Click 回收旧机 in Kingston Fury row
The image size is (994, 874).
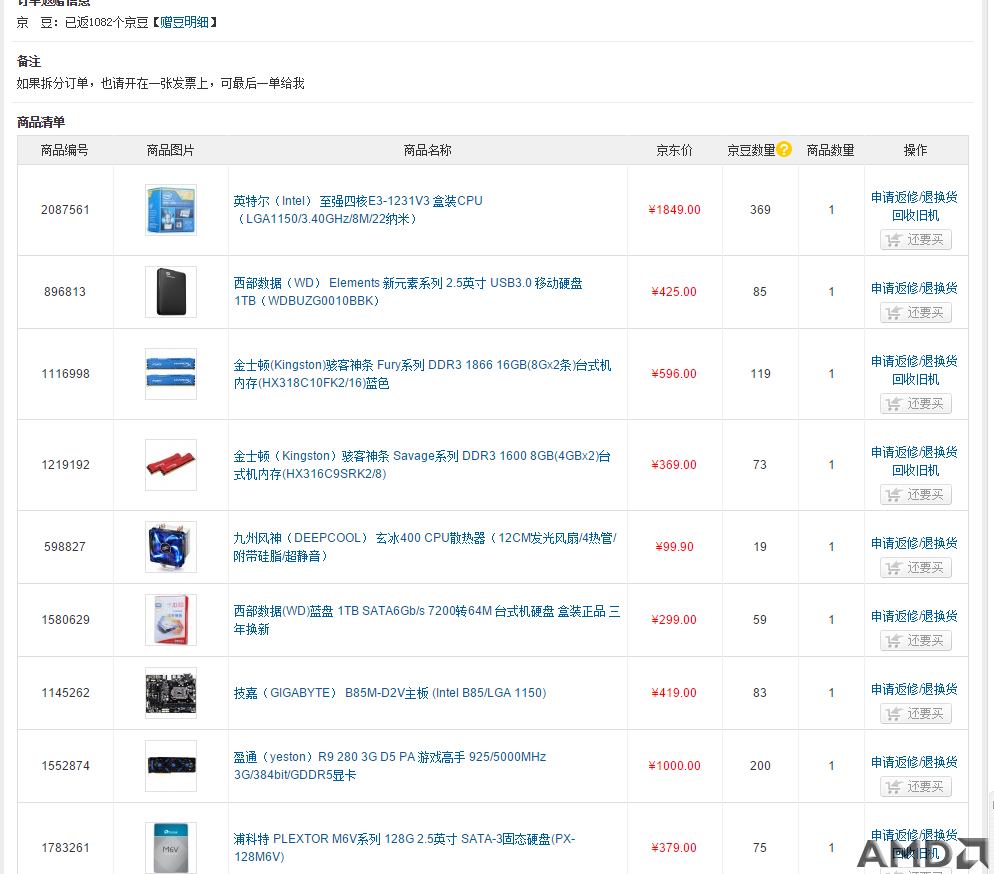pyautogui.click(x=915, y=380)
